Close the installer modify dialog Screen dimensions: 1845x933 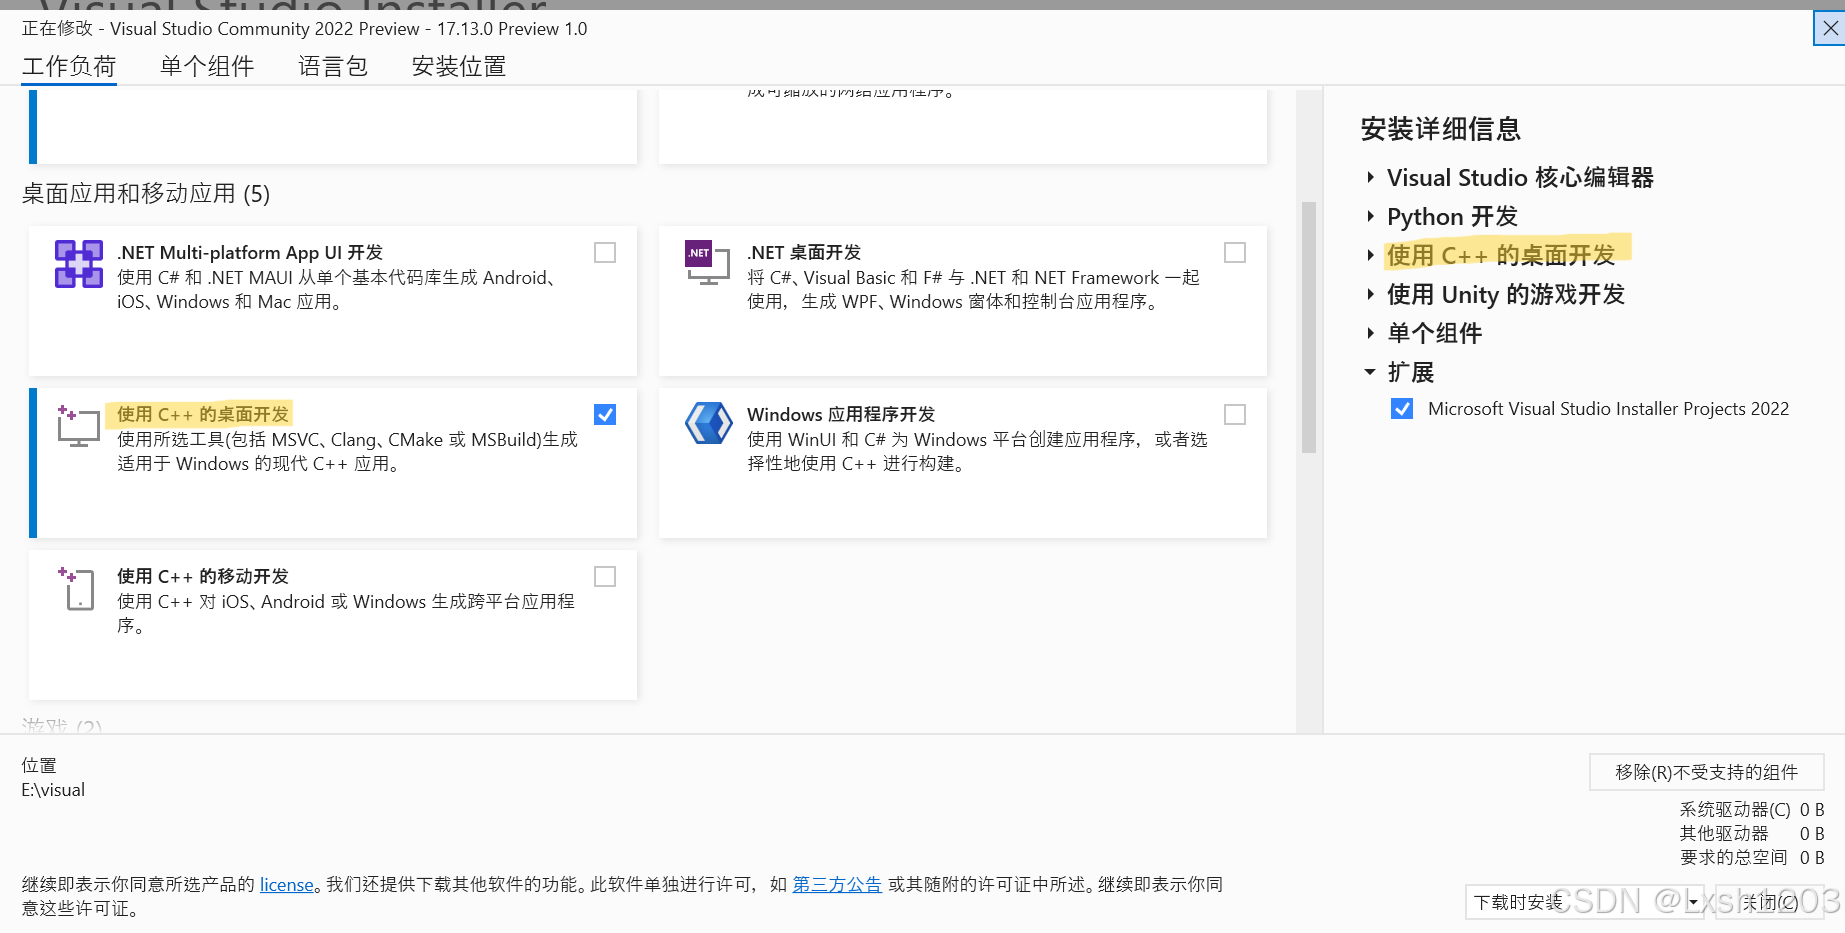1829,28
